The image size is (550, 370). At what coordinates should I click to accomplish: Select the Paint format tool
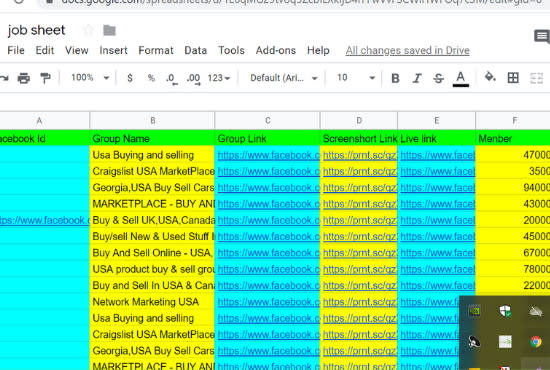click(45, 78)
